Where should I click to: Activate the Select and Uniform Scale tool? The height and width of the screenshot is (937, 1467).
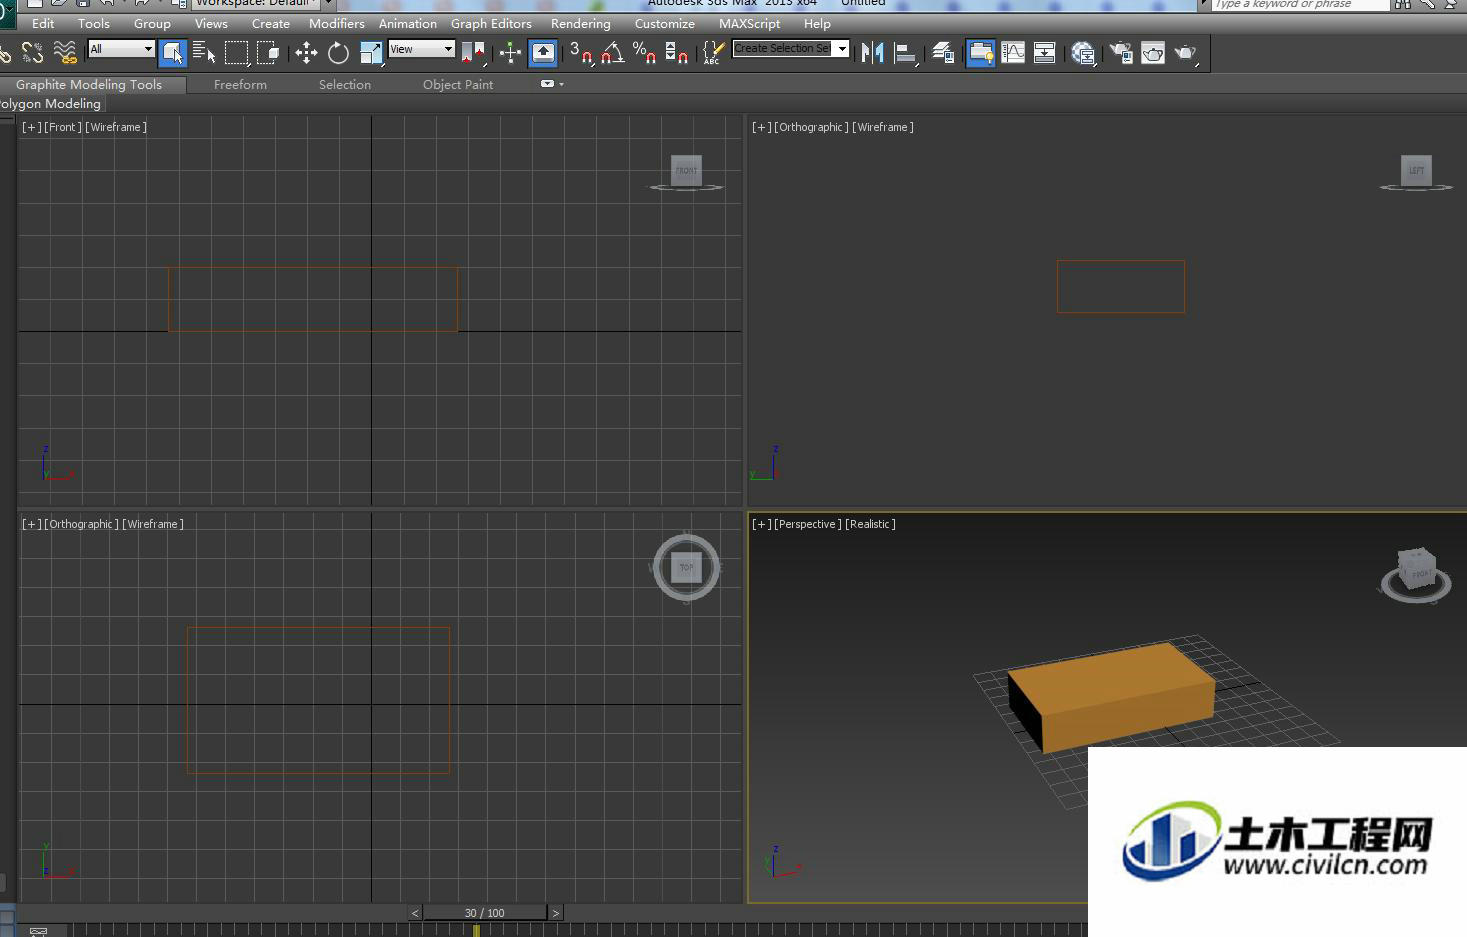click(x=371, y=52)
